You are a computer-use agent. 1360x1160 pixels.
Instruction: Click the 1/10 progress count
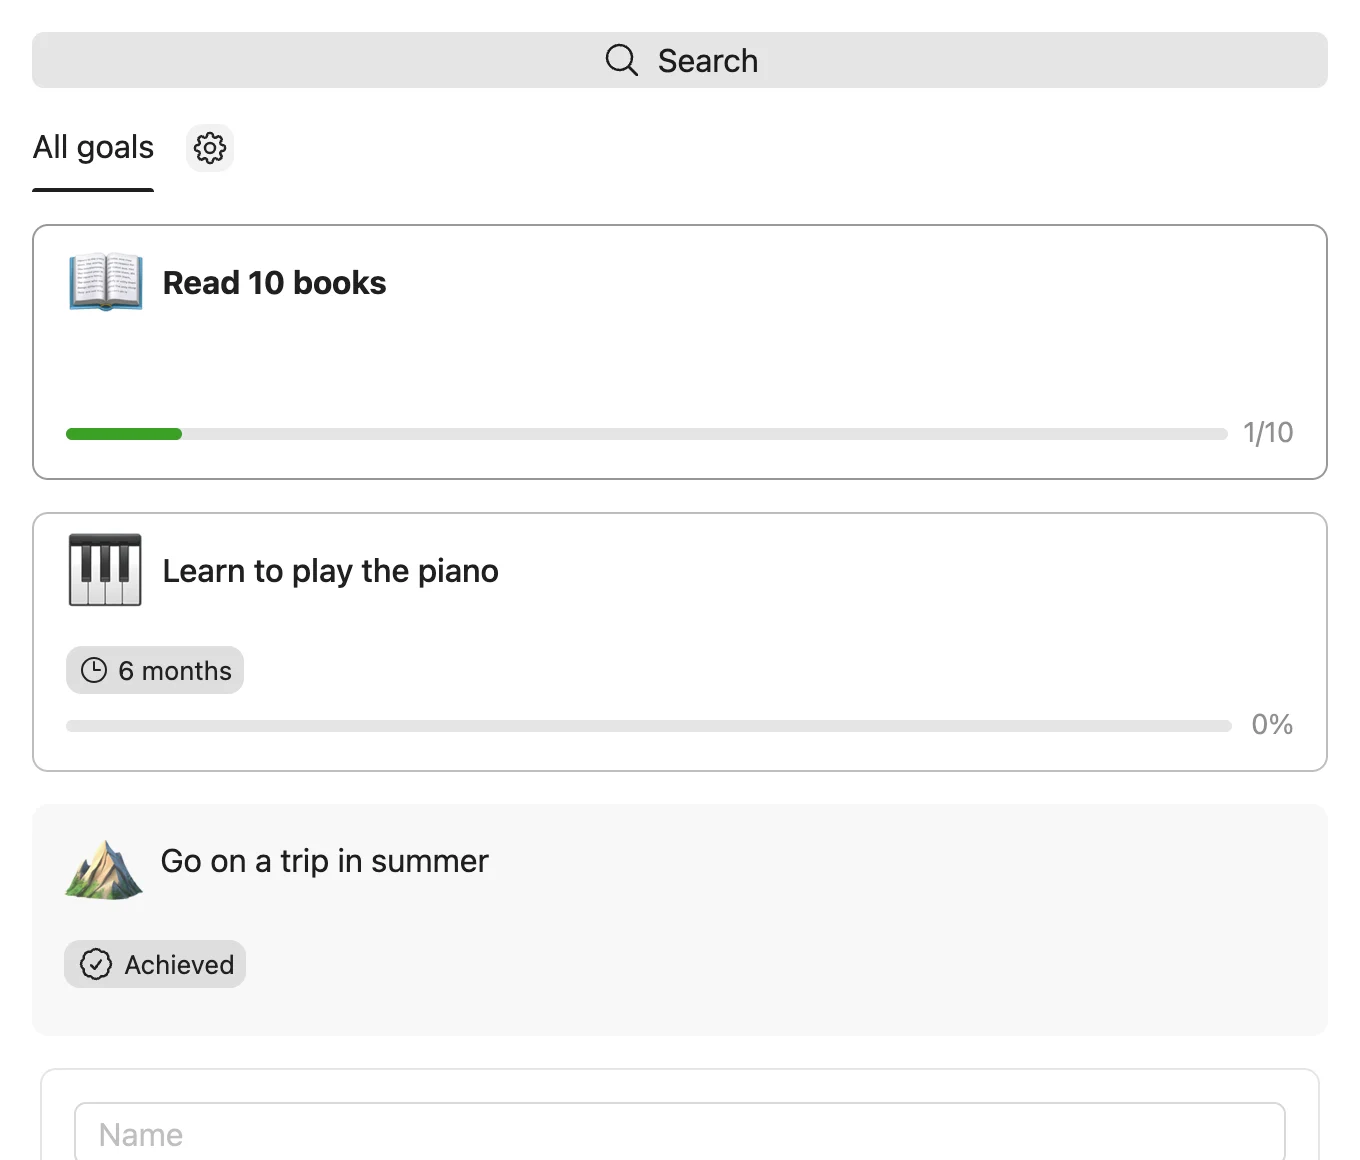(x=1268, y=432)
